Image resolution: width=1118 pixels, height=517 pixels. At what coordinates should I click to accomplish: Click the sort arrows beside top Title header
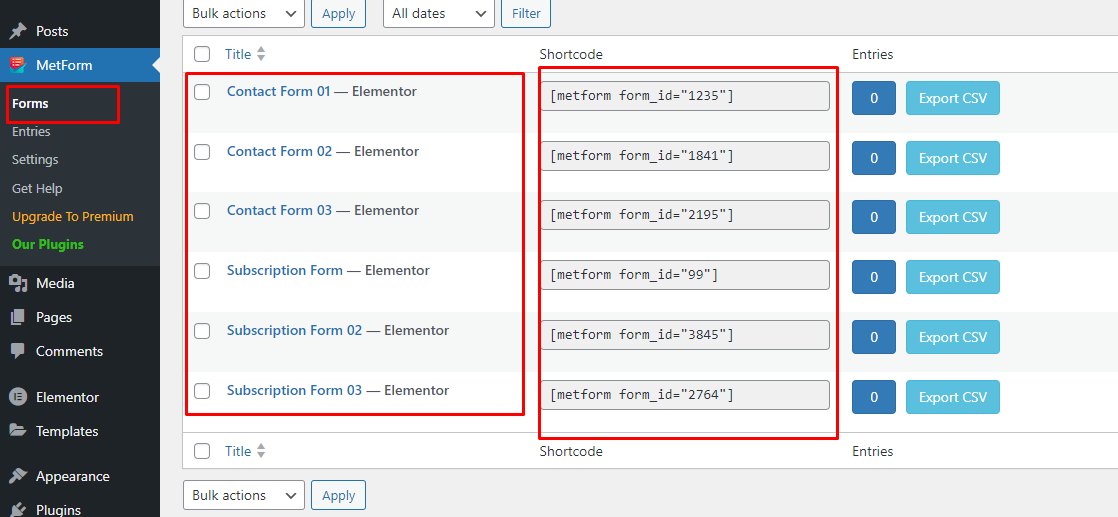coord(260,53)
